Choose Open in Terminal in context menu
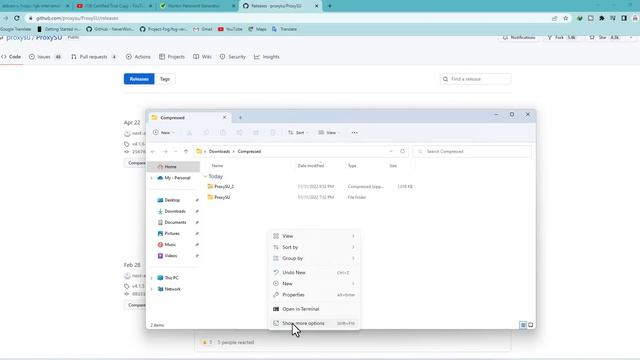This screenshot has height=360, width=640. point(313,309)
